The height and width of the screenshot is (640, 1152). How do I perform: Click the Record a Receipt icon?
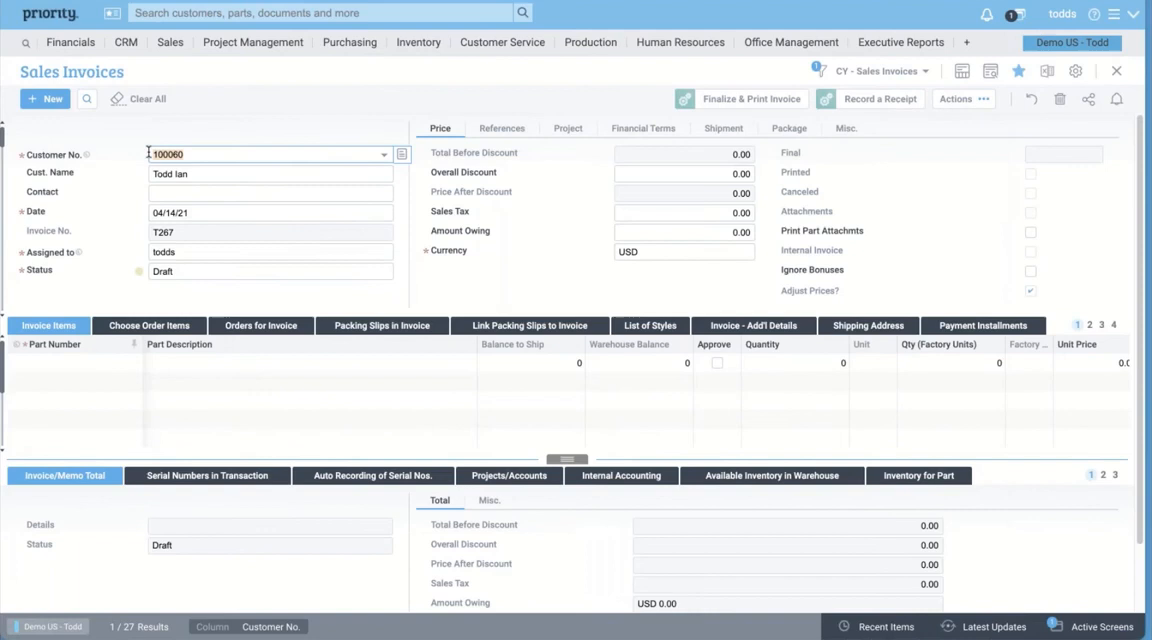(x=826, y=99)
